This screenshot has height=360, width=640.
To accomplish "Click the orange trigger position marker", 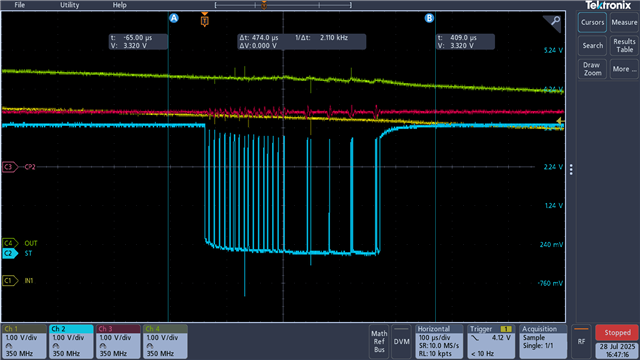I will [204, 20].
